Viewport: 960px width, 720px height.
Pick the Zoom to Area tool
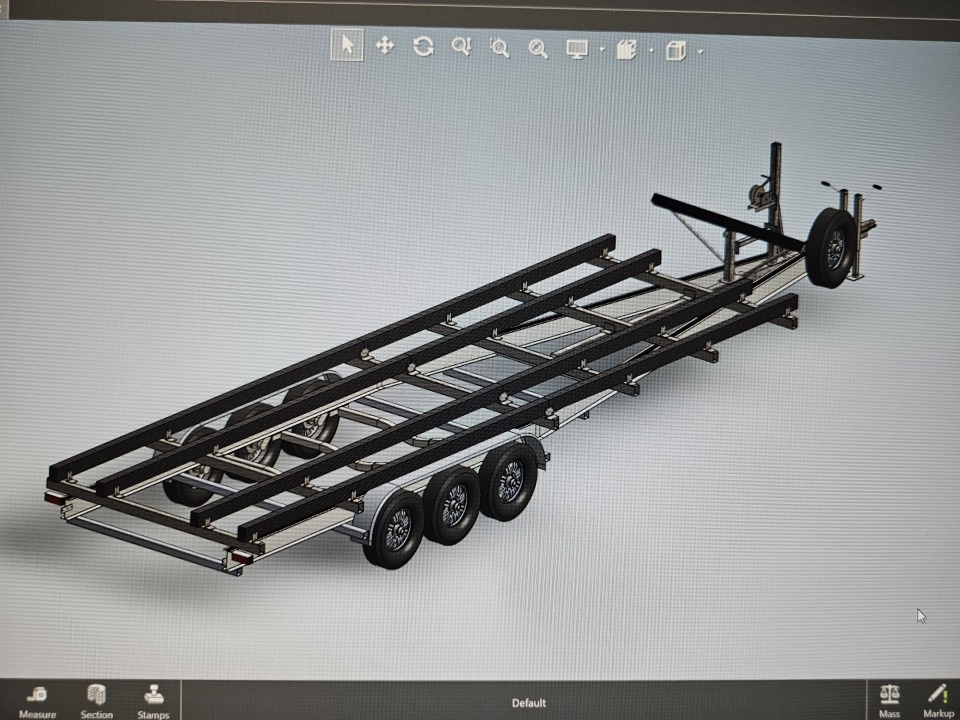500,48
